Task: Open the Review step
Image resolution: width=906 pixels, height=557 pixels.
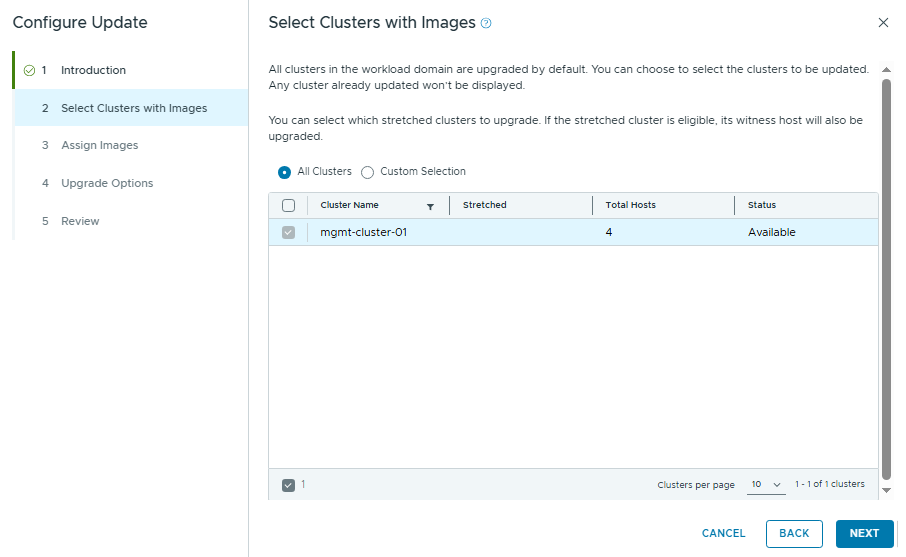Action: tap(80, 221)
